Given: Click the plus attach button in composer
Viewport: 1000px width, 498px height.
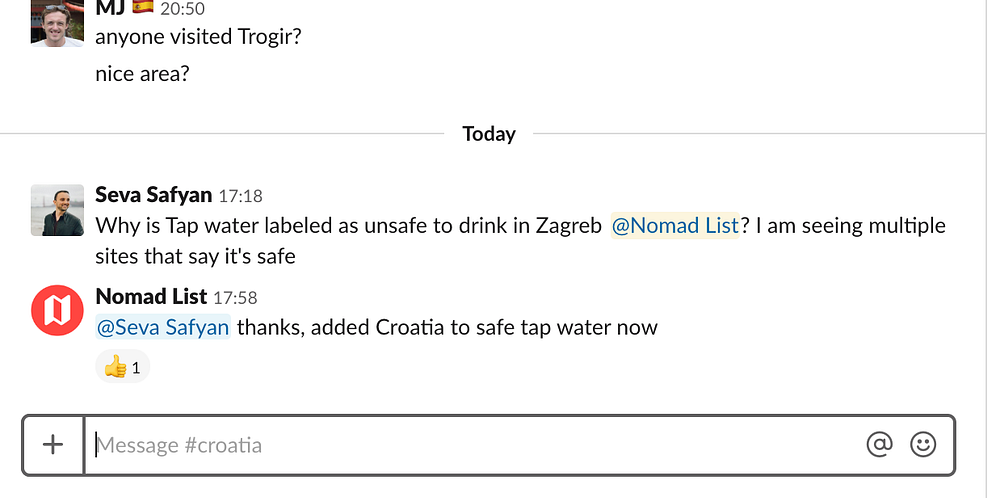Looking at the screenshot, I should (x=53, y=445).
